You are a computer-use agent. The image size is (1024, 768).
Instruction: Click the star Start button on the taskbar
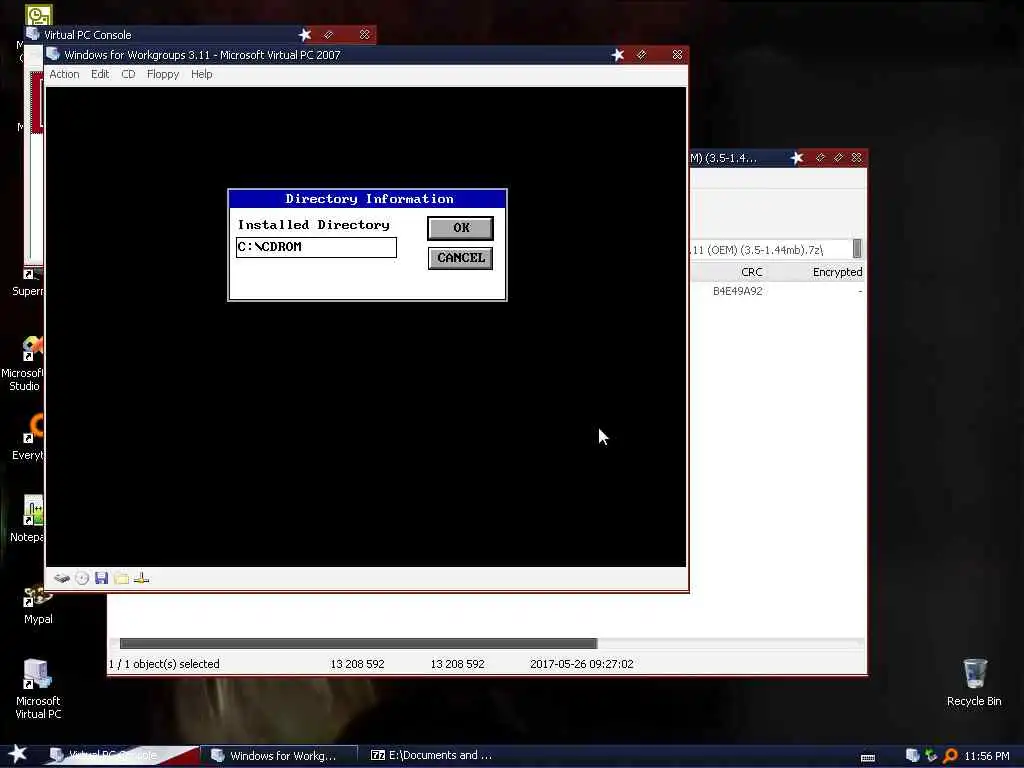point(18,754)
